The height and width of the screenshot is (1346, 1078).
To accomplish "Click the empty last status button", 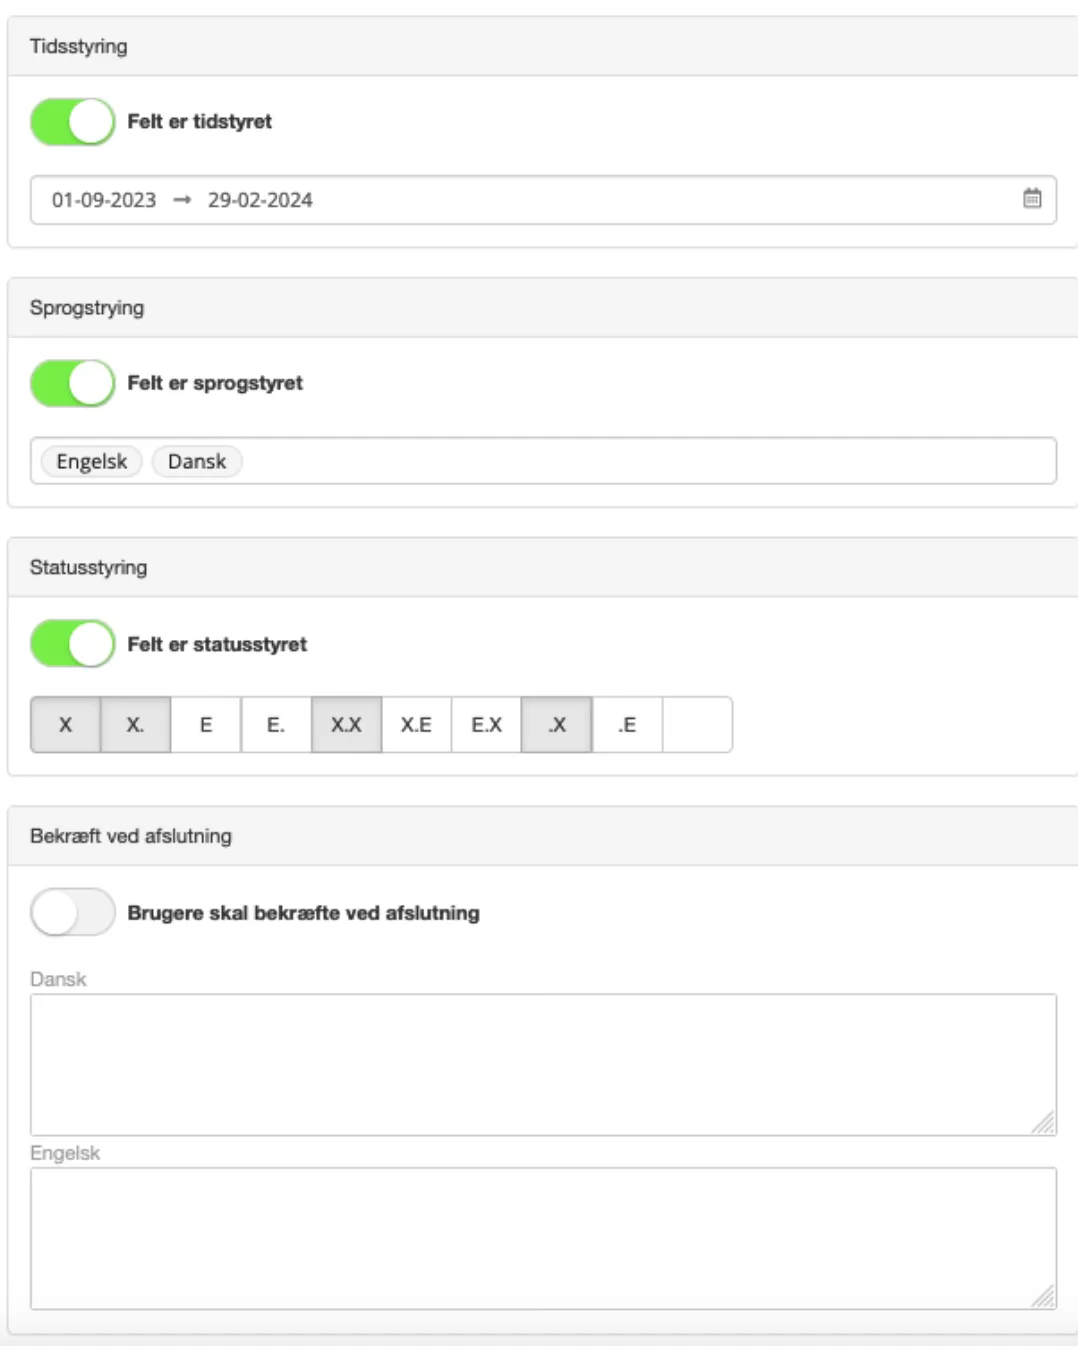I will 697,725.
